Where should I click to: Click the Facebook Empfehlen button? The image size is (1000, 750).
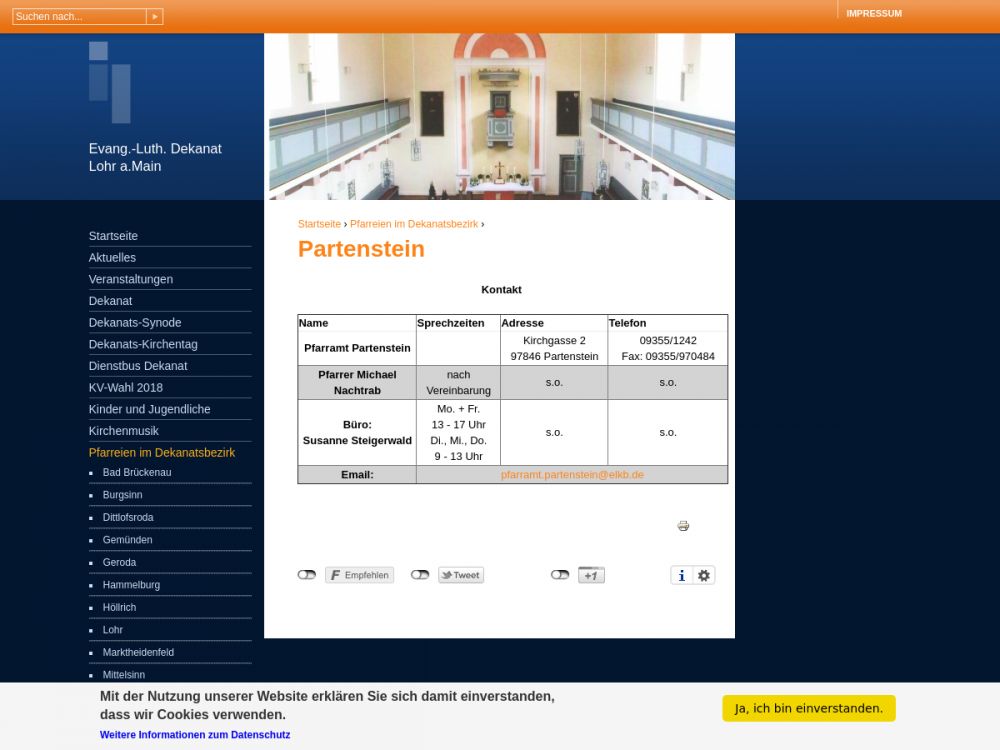point(359,575)
